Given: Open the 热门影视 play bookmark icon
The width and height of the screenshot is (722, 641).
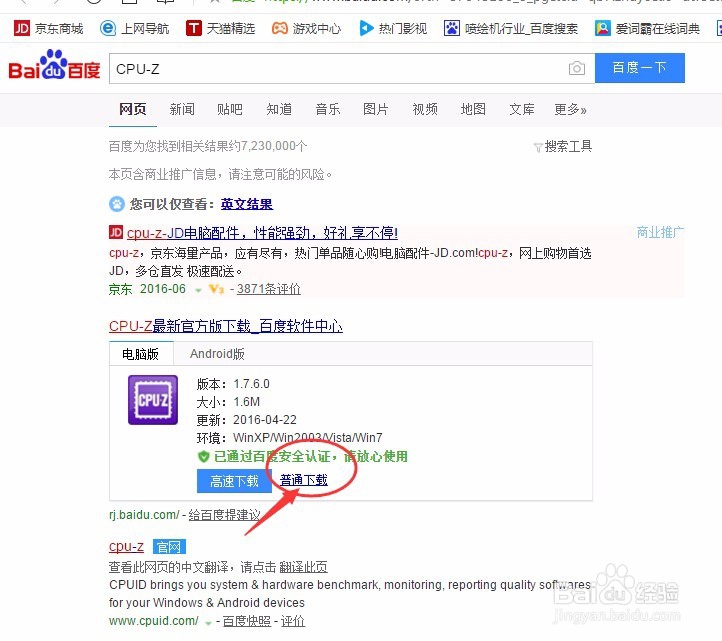Looking at the screenshot, I should (366, 29).
